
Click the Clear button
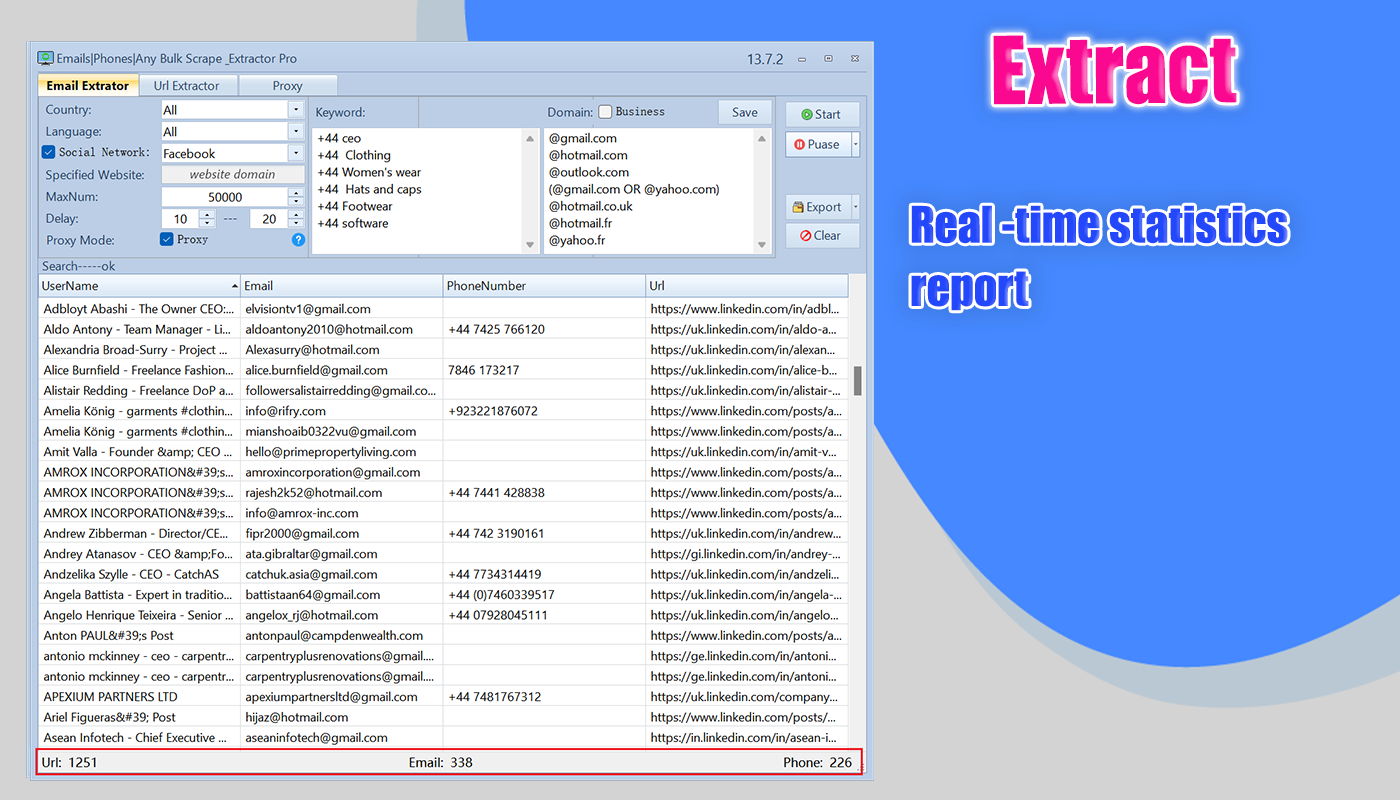pos(821,236)
